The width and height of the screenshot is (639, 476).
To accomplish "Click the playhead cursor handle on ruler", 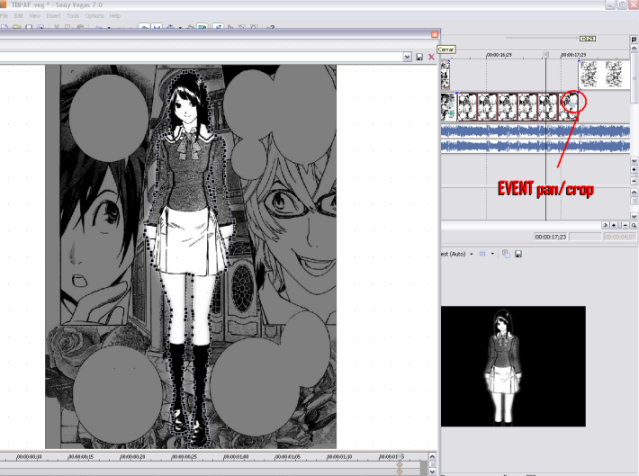I will pyautogui.click(x=546, y=54).
